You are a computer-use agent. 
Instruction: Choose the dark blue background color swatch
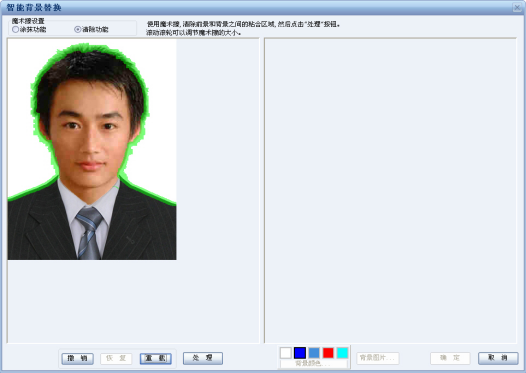click(300, 353)
